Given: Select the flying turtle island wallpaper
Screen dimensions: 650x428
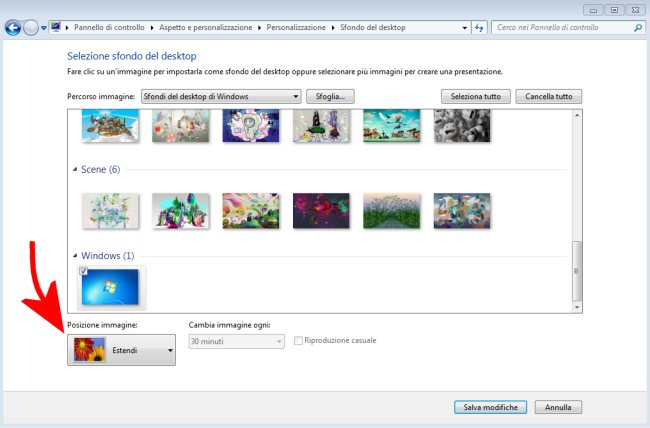Looking at the screenshot, I should pyautogui.click(x=110, y=125).
